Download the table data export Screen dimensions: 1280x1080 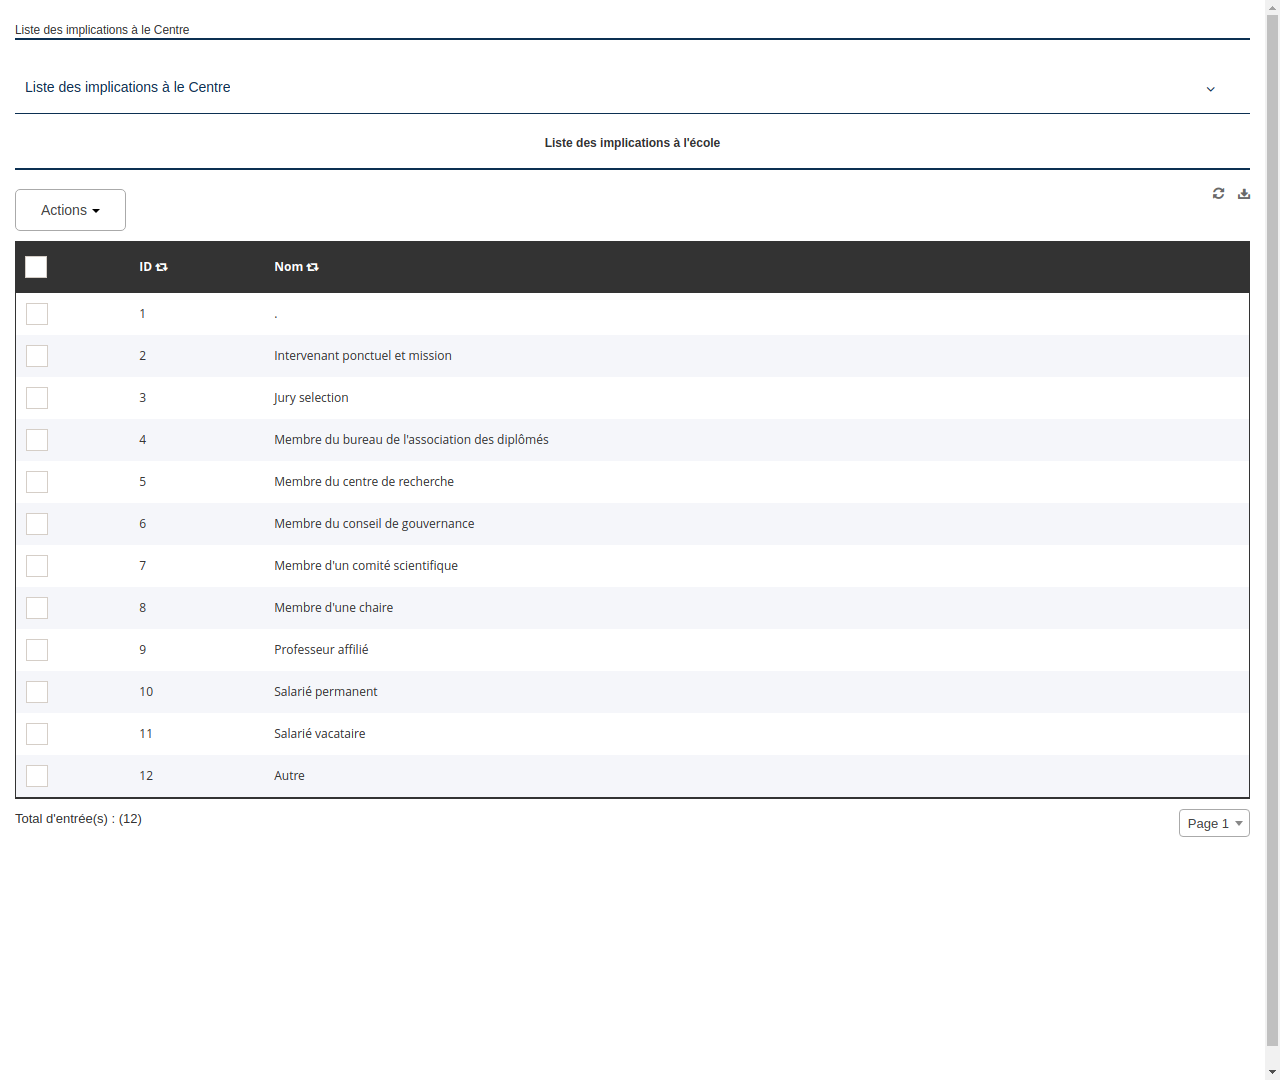[1243, 193]
